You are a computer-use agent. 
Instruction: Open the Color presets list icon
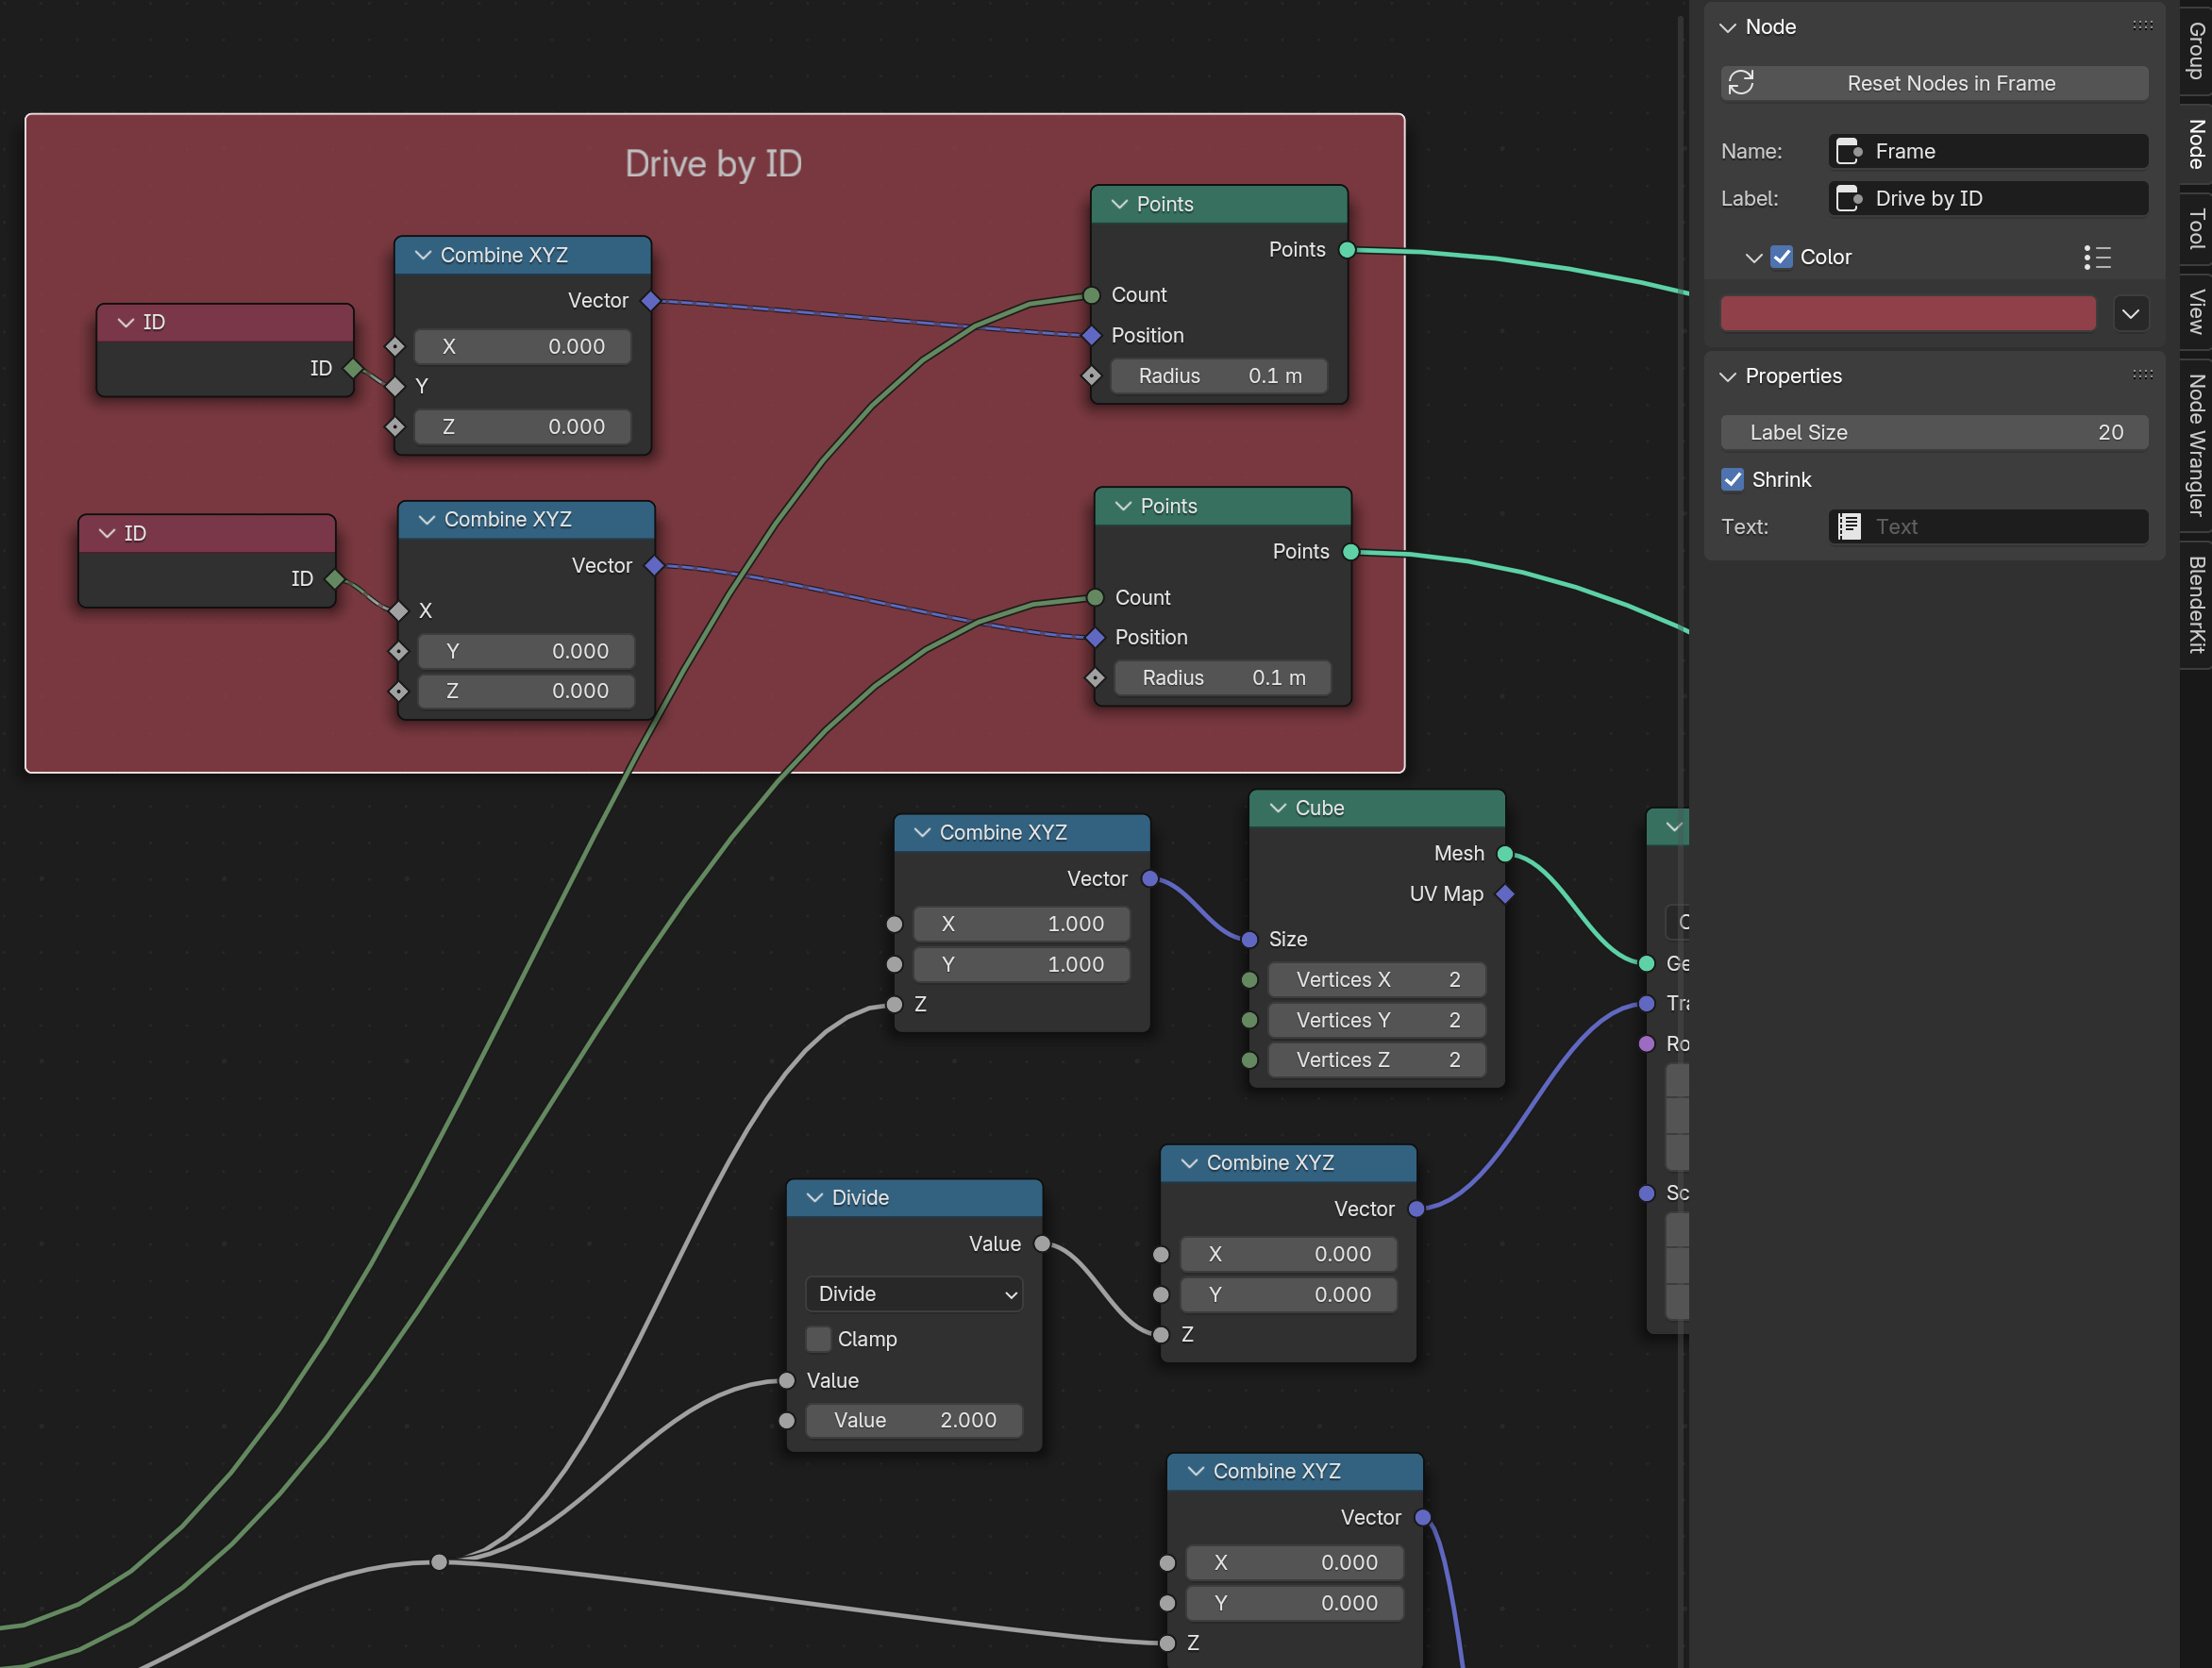click(x=2097, y=257)
